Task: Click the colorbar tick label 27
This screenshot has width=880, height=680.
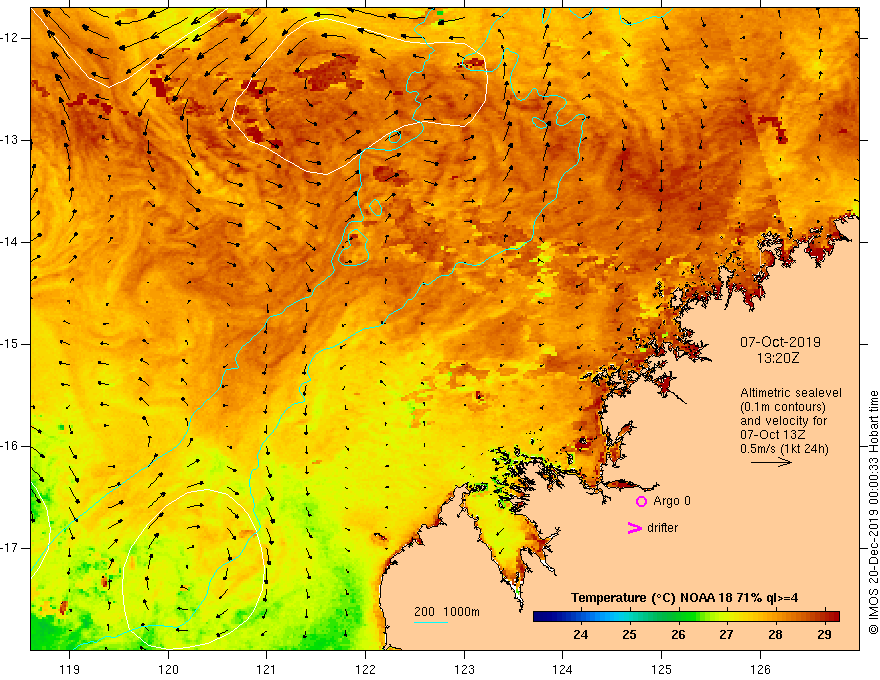Action: tap(726, 635)
